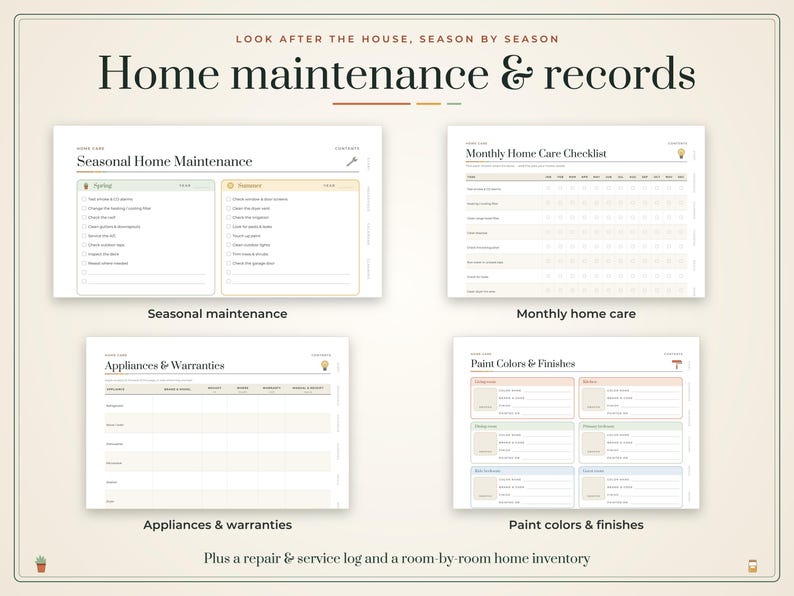Click the 'Home maintenance & records' headline
The image size is (794, 596).
[397, 73]
